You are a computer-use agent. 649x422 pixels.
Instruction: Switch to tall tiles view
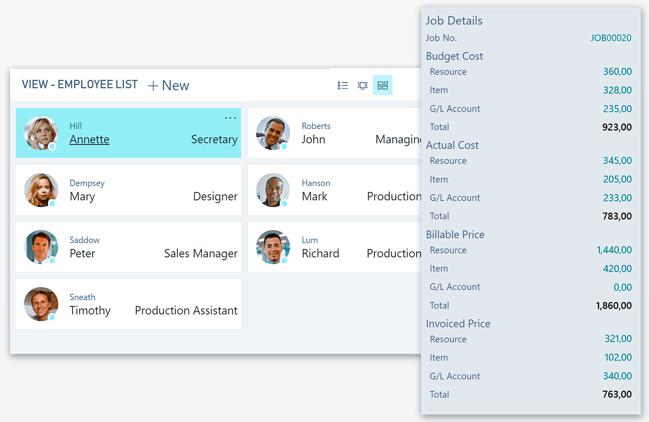(x=362, y=86)
